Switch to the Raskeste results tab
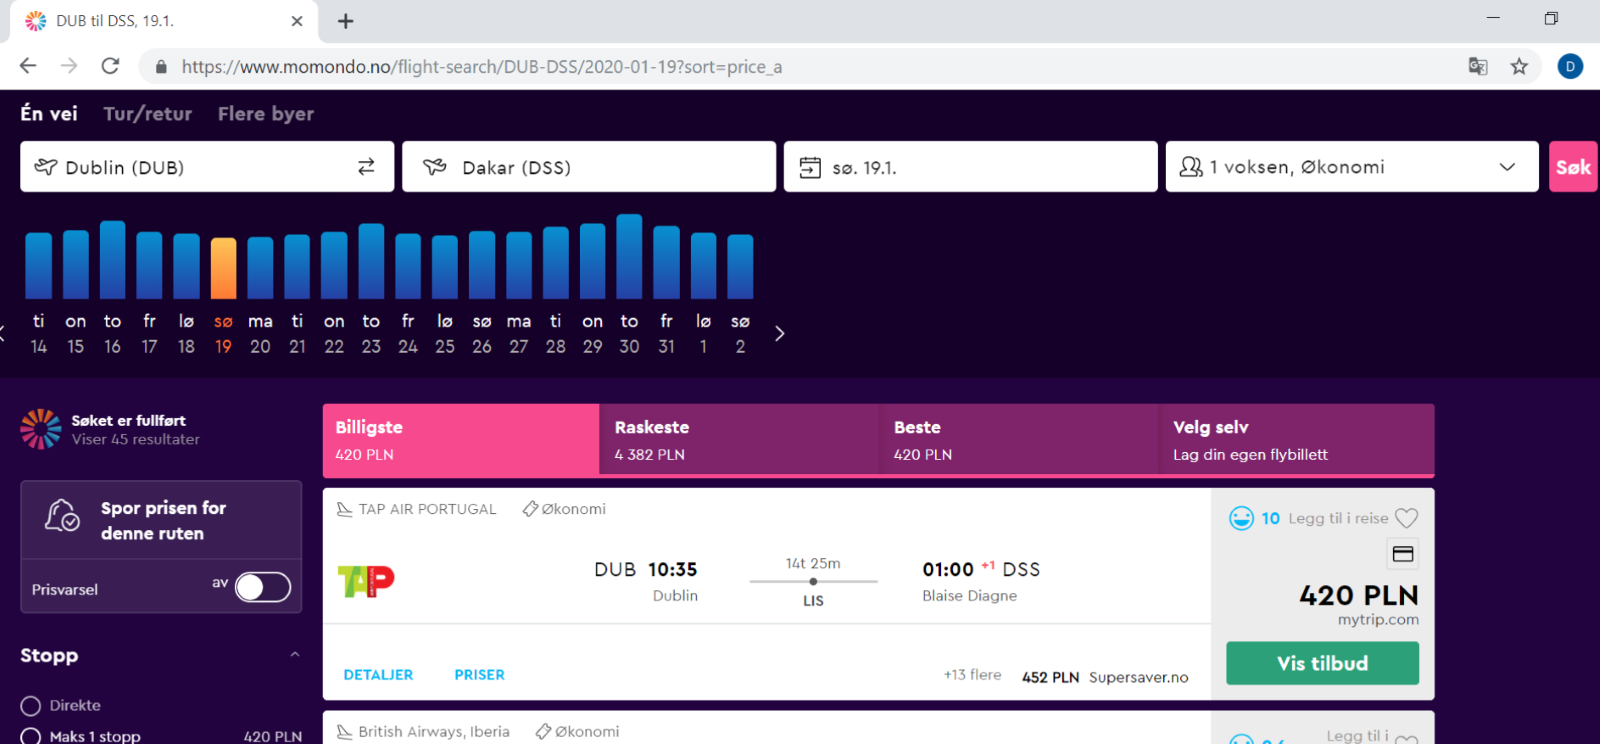The height and width of the screenshot is (744, 1600). tap(739, 440)
